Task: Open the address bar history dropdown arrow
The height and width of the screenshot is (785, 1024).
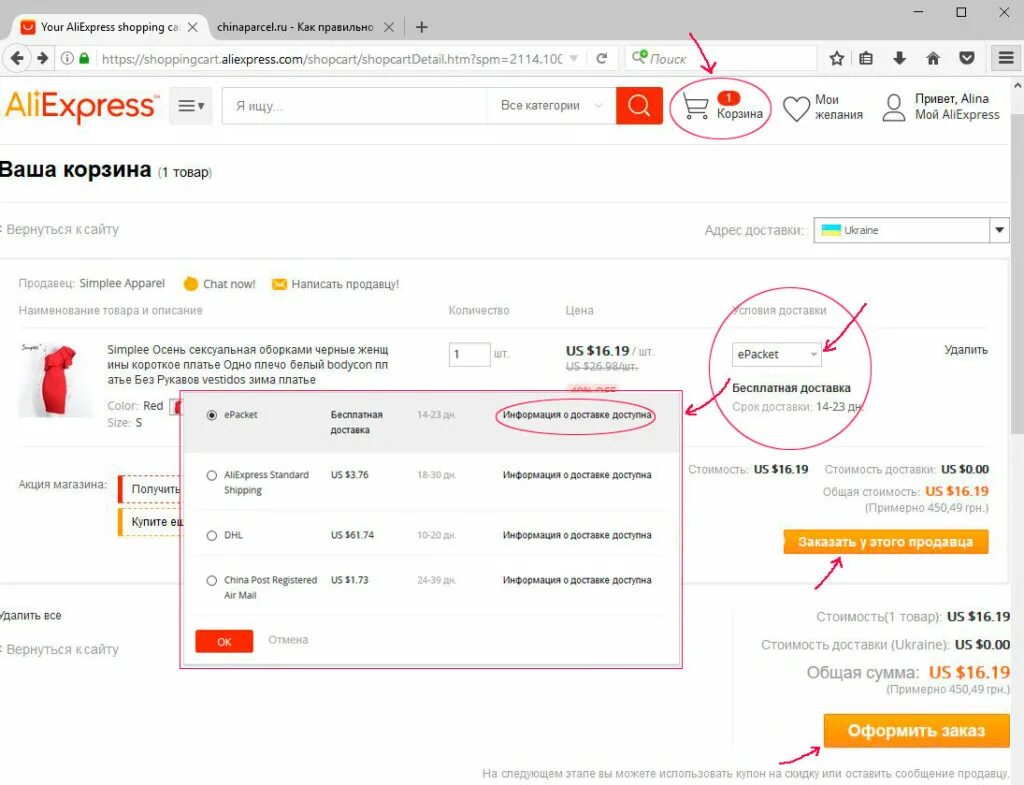Action: [573, 58]
